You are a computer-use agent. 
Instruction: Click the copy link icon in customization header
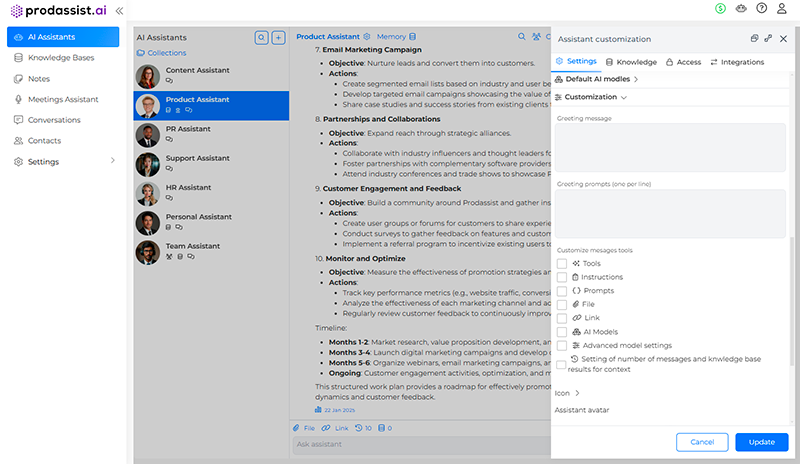pyautogui.click(x=768, y=38)
